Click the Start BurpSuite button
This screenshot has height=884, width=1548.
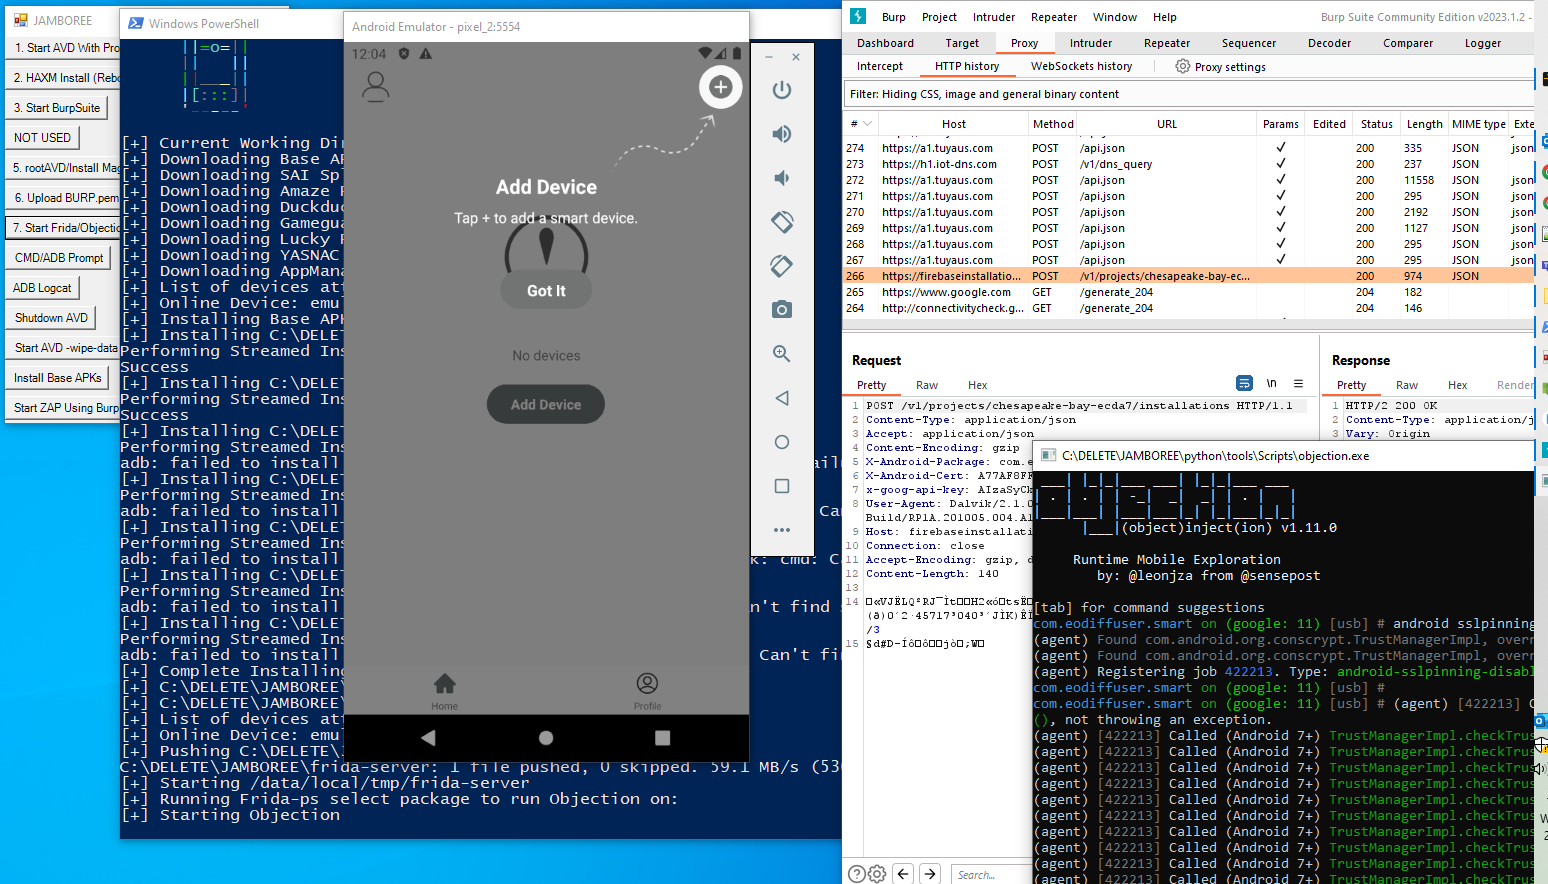(57, 108)
